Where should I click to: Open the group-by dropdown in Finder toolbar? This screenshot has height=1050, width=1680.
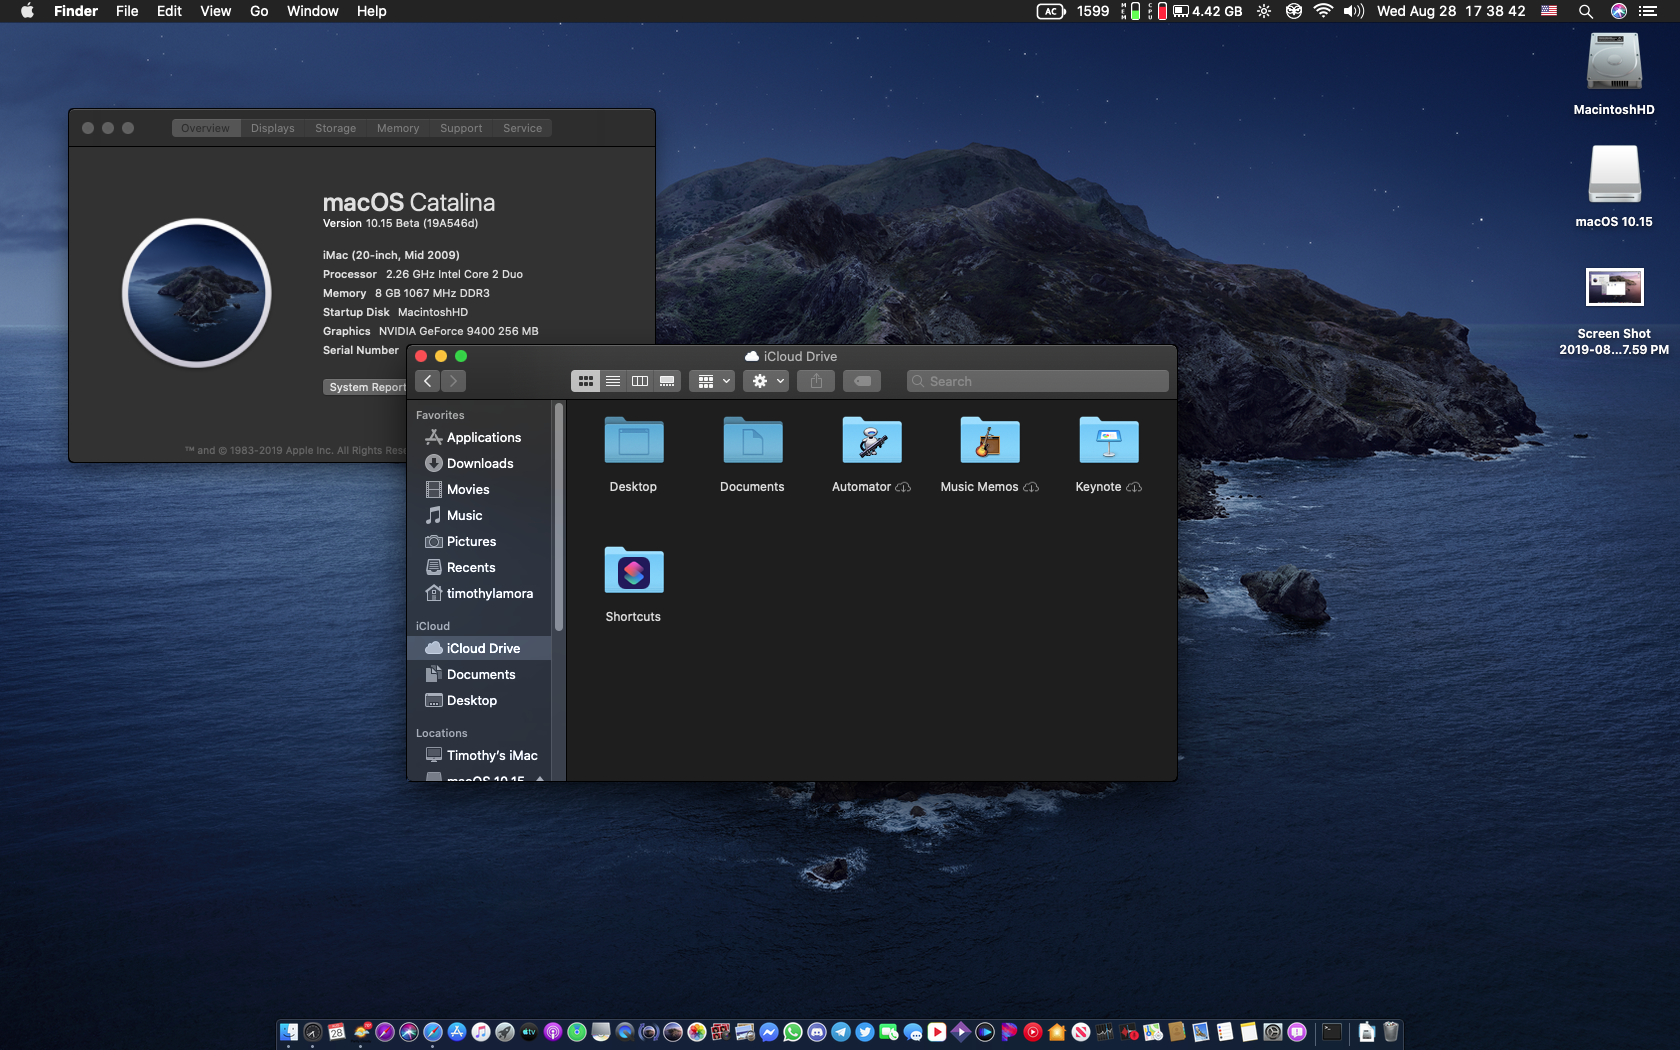point(712,381)
